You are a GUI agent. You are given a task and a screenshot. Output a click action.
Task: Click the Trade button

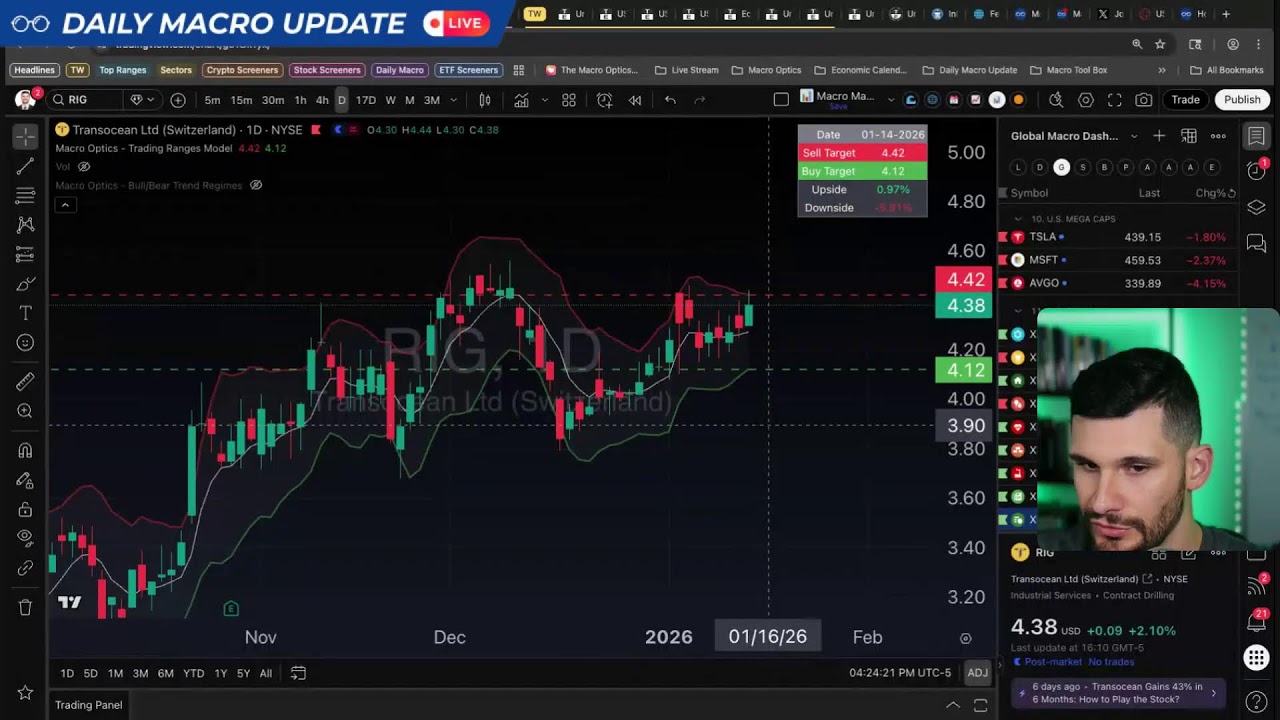click(1186, 100)
